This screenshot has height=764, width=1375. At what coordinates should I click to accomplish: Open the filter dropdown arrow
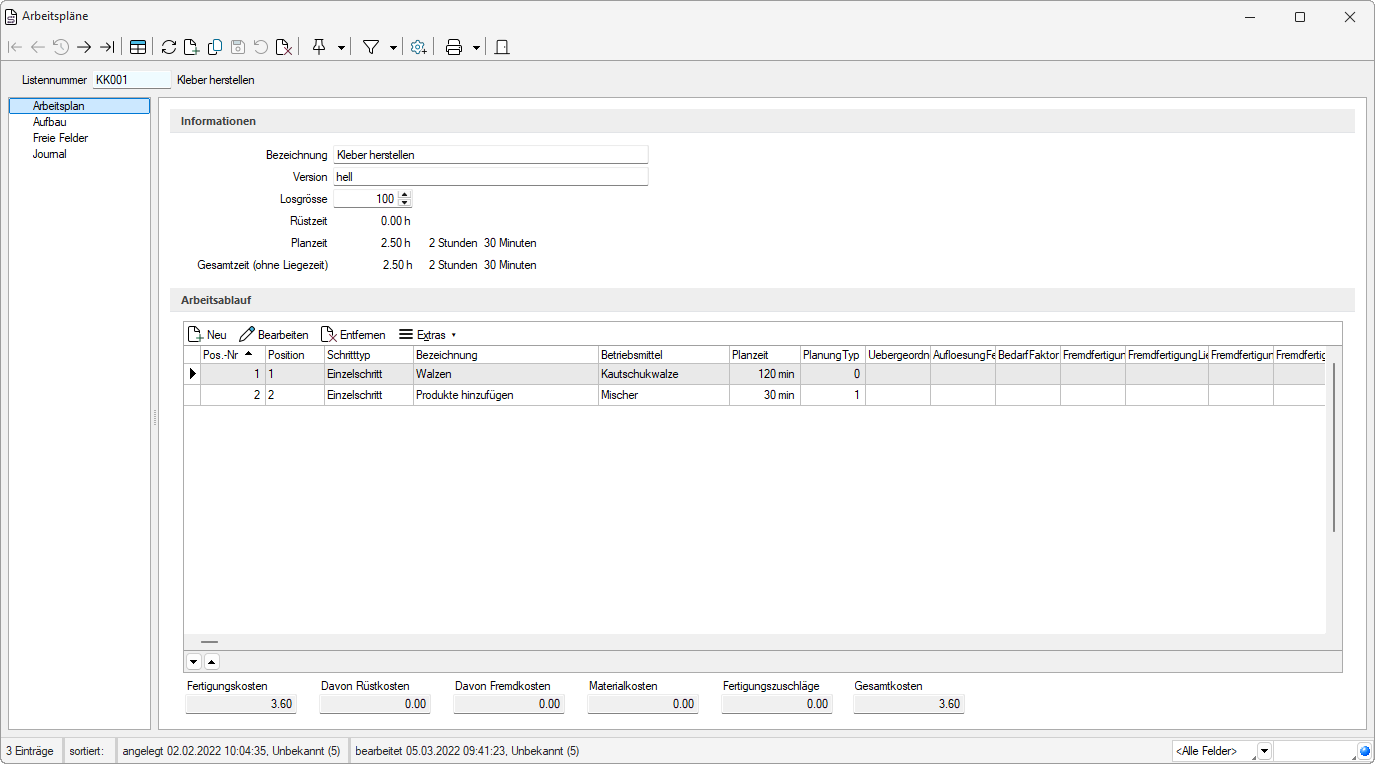pos(393,47)
